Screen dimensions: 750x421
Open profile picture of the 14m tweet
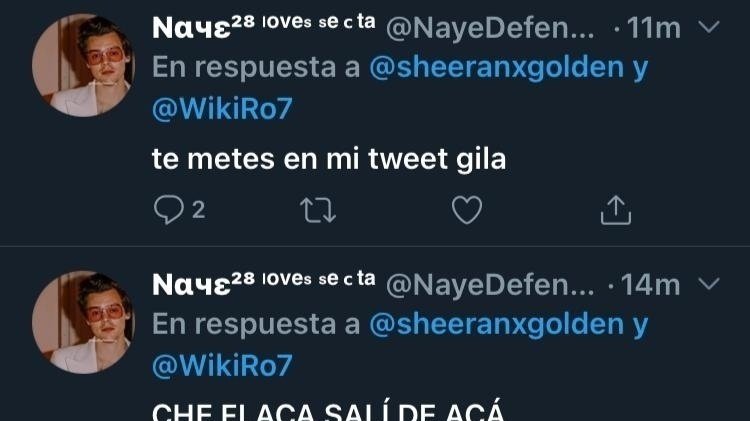(x=83, y=322)
